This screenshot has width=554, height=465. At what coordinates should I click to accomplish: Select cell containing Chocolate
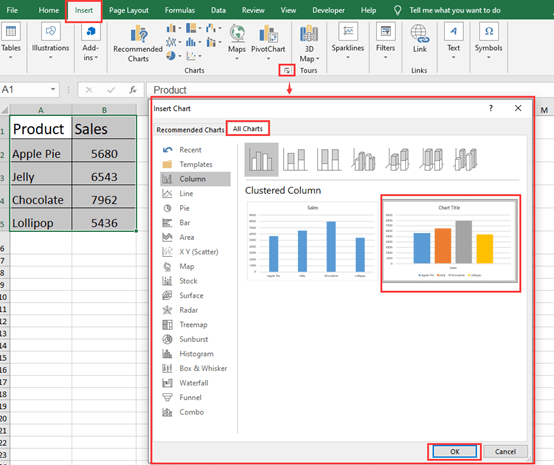(41, 197)
